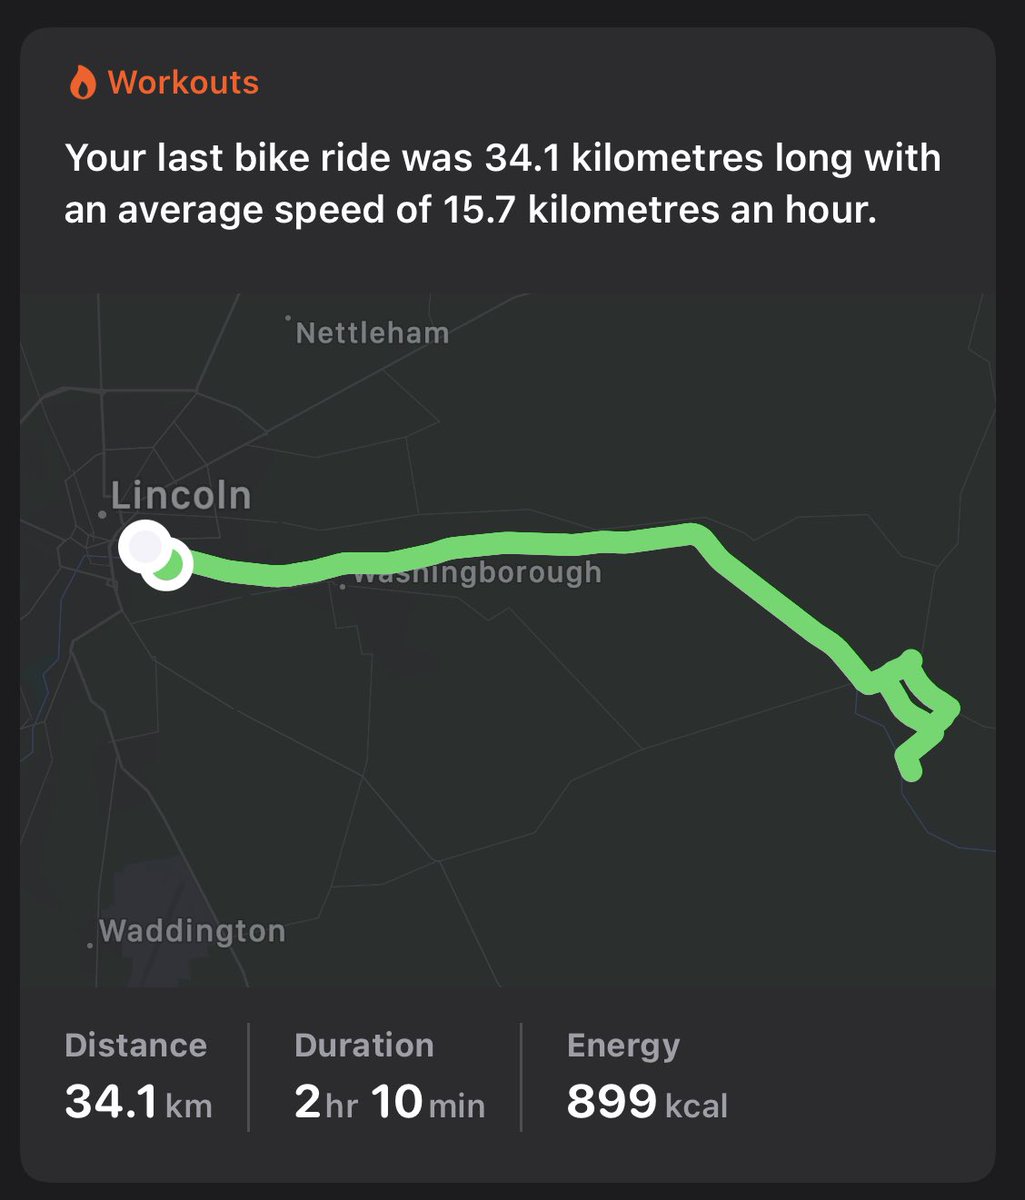This screenshot has width=1025, height=1200.
Task: Click the Nettleham label on map
Action: (x=373, y=332)
